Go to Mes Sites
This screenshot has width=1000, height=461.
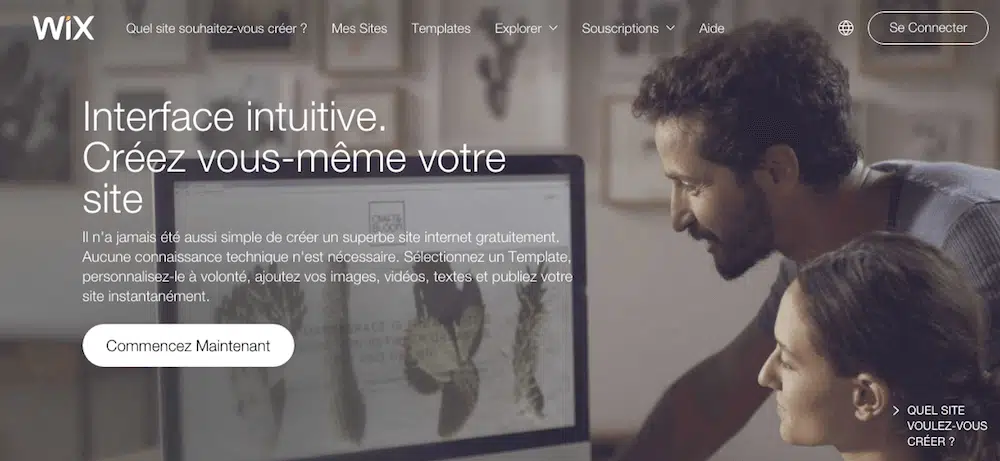[x=359, y=28]
